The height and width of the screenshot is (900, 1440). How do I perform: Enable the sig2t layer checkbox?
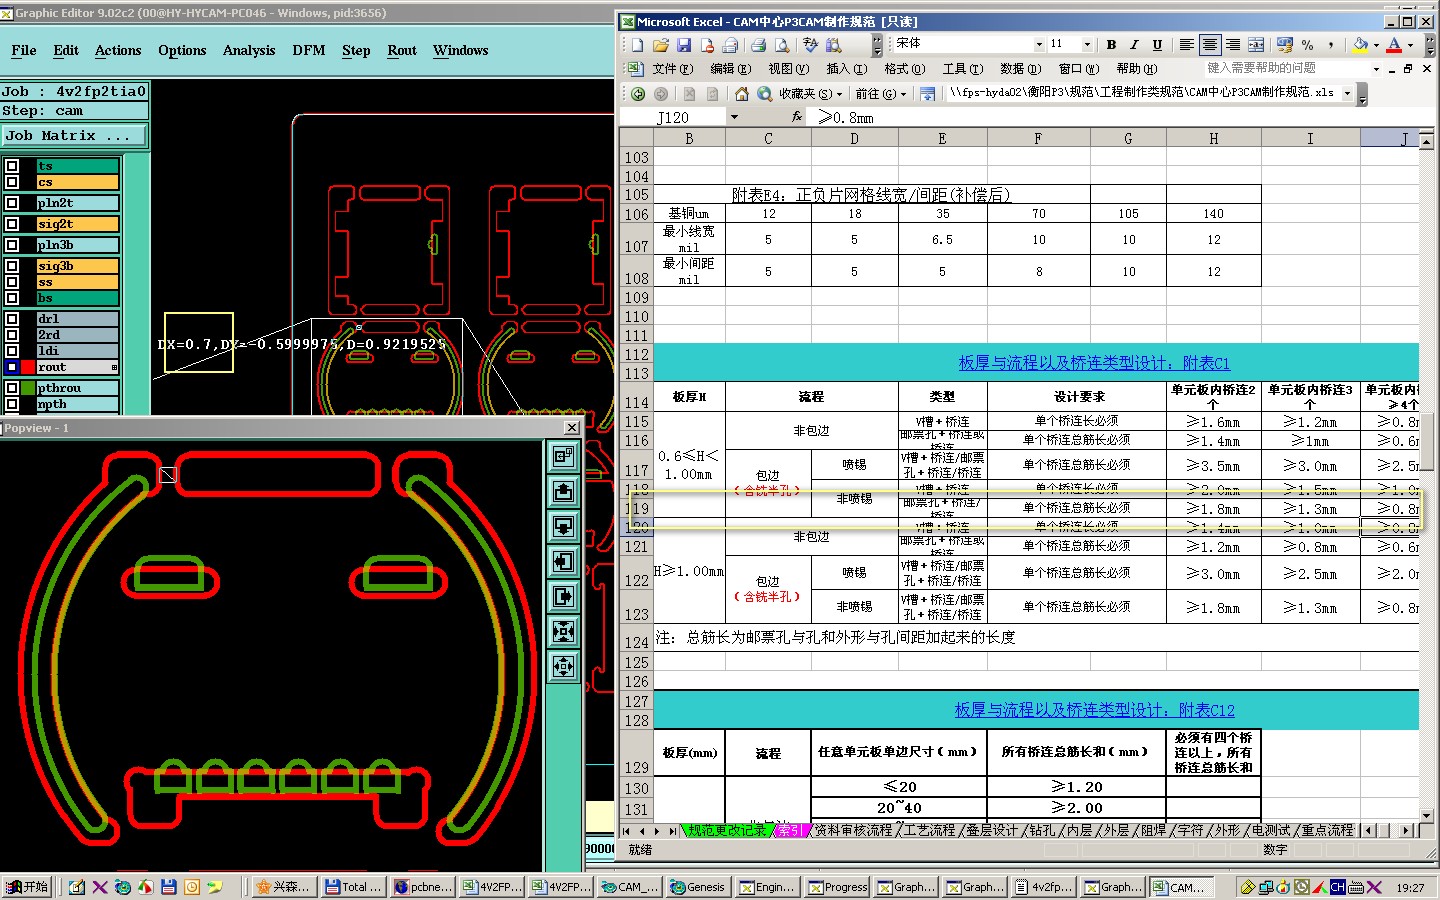coord(12,224)
